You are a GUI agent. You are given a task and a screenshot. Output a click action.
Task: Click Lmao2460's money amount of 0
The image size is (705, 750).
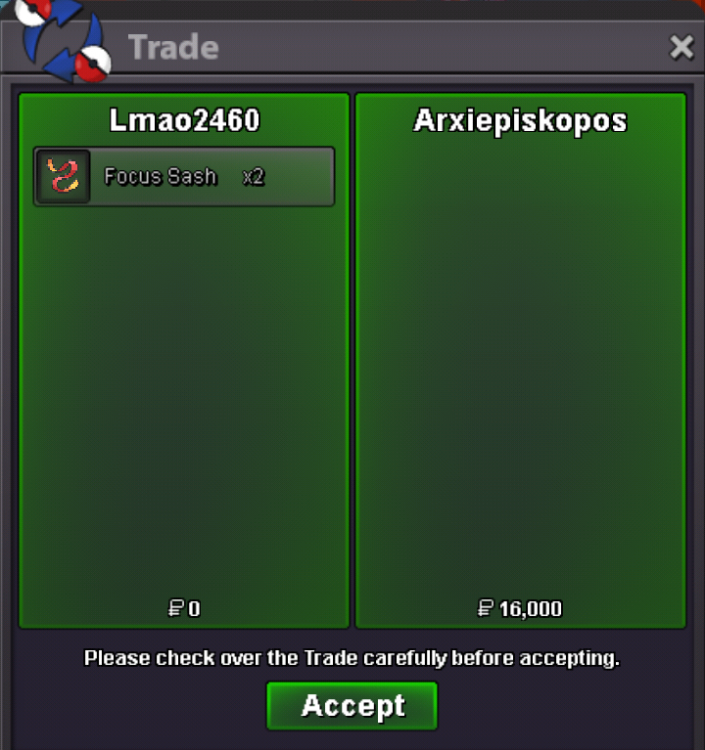(x=194, y=609)
